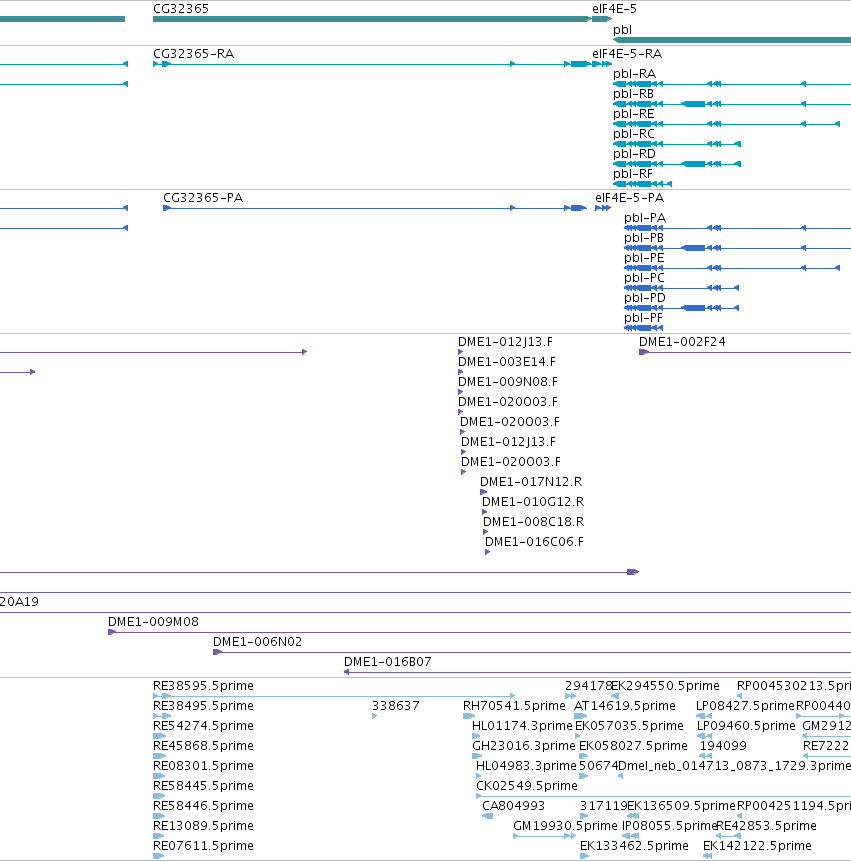Select EST EK136509.5prime label
Viewport: 851px width, 861px height.
click(x=681, y=806)
